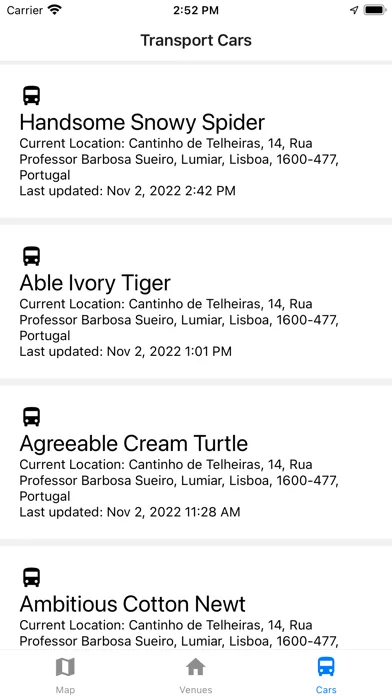Open the Handsome Snowy Spider car title
The image size is (392, 696).
click(x=142, y=123)
